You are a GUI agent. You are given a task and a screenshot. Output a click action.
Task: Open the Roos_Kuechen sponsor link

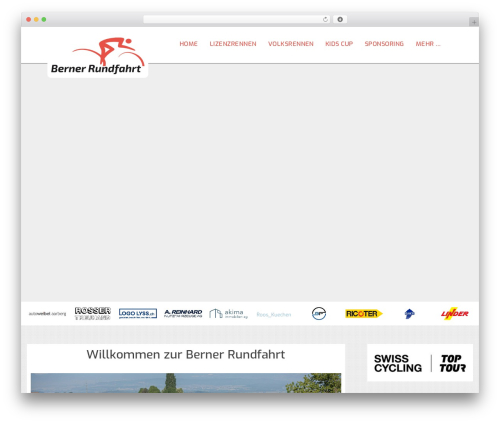[x=274, y=314]
